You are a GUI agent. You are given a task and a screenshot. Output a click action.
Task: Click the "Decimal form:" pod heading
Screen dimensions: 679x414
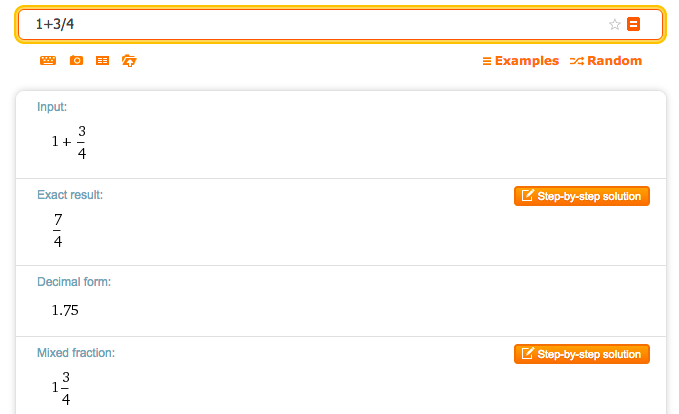[74, 282]
